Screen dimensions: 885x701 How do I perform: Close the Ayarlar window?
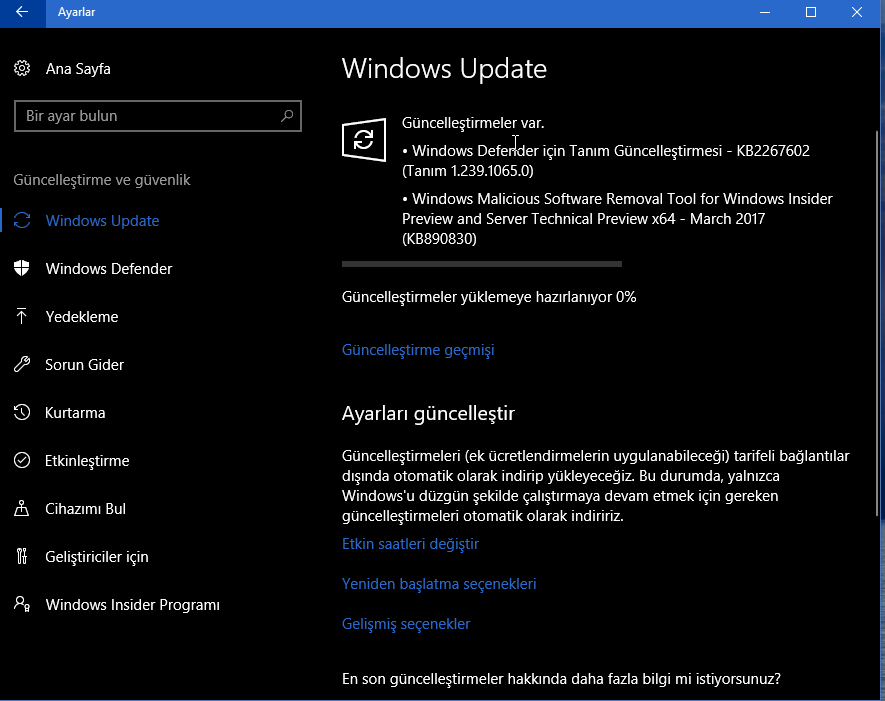coord(857,12)
